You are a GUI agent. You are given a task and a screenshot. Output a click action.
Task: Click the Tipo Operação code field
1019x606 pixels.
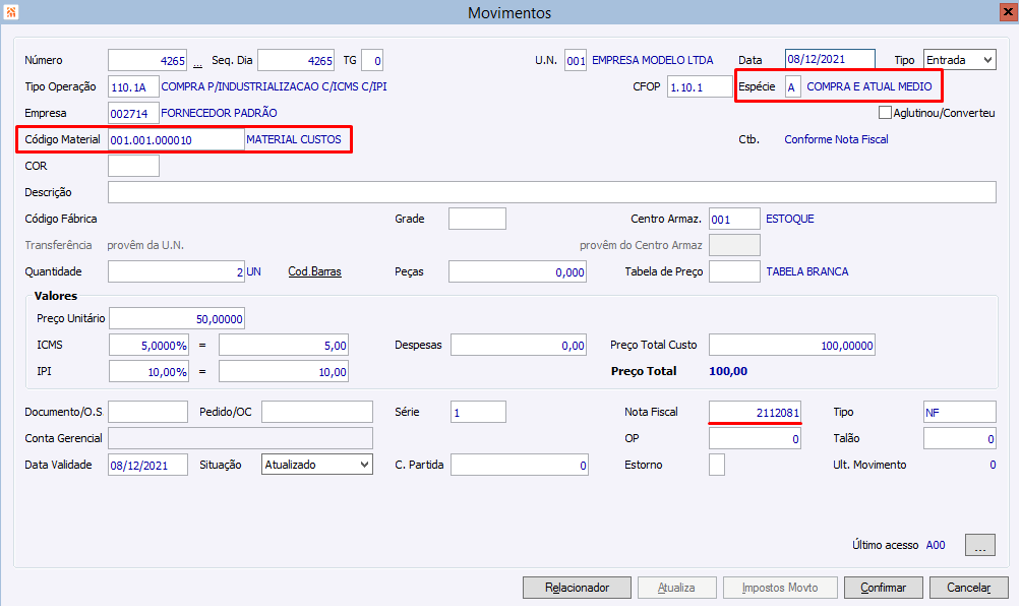133,86
